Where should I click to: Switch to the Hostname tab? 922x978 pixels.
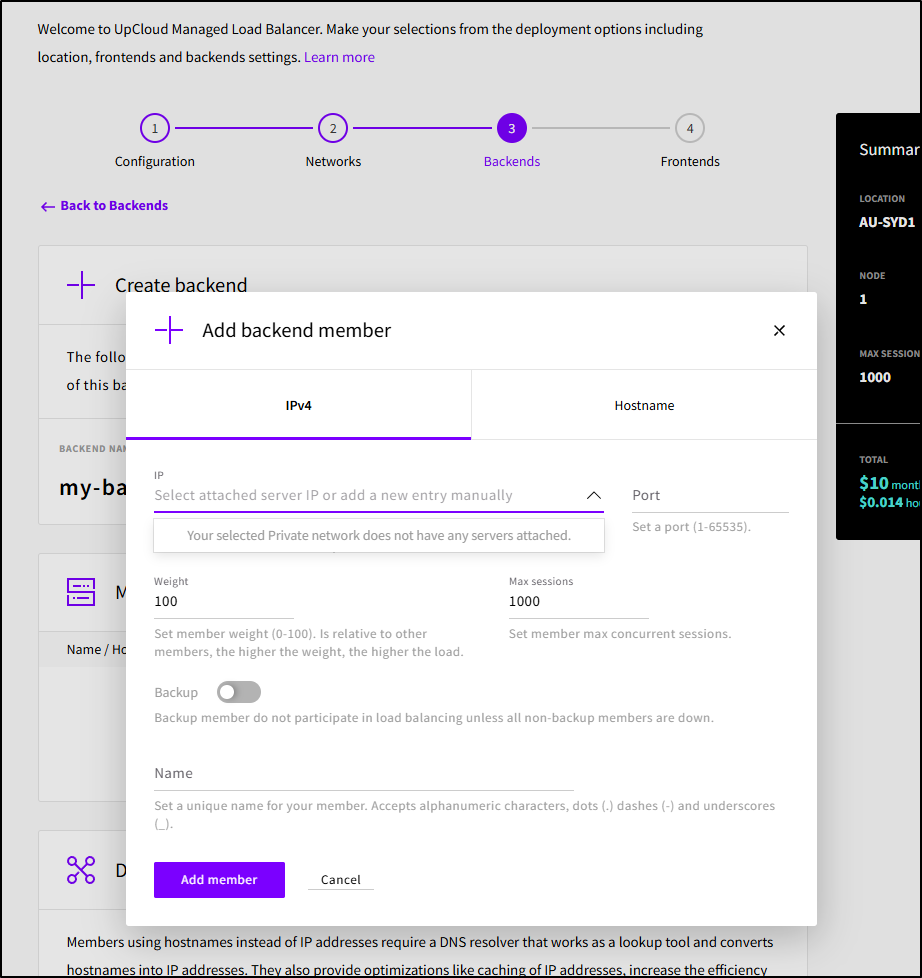click(x=644, y=406)
